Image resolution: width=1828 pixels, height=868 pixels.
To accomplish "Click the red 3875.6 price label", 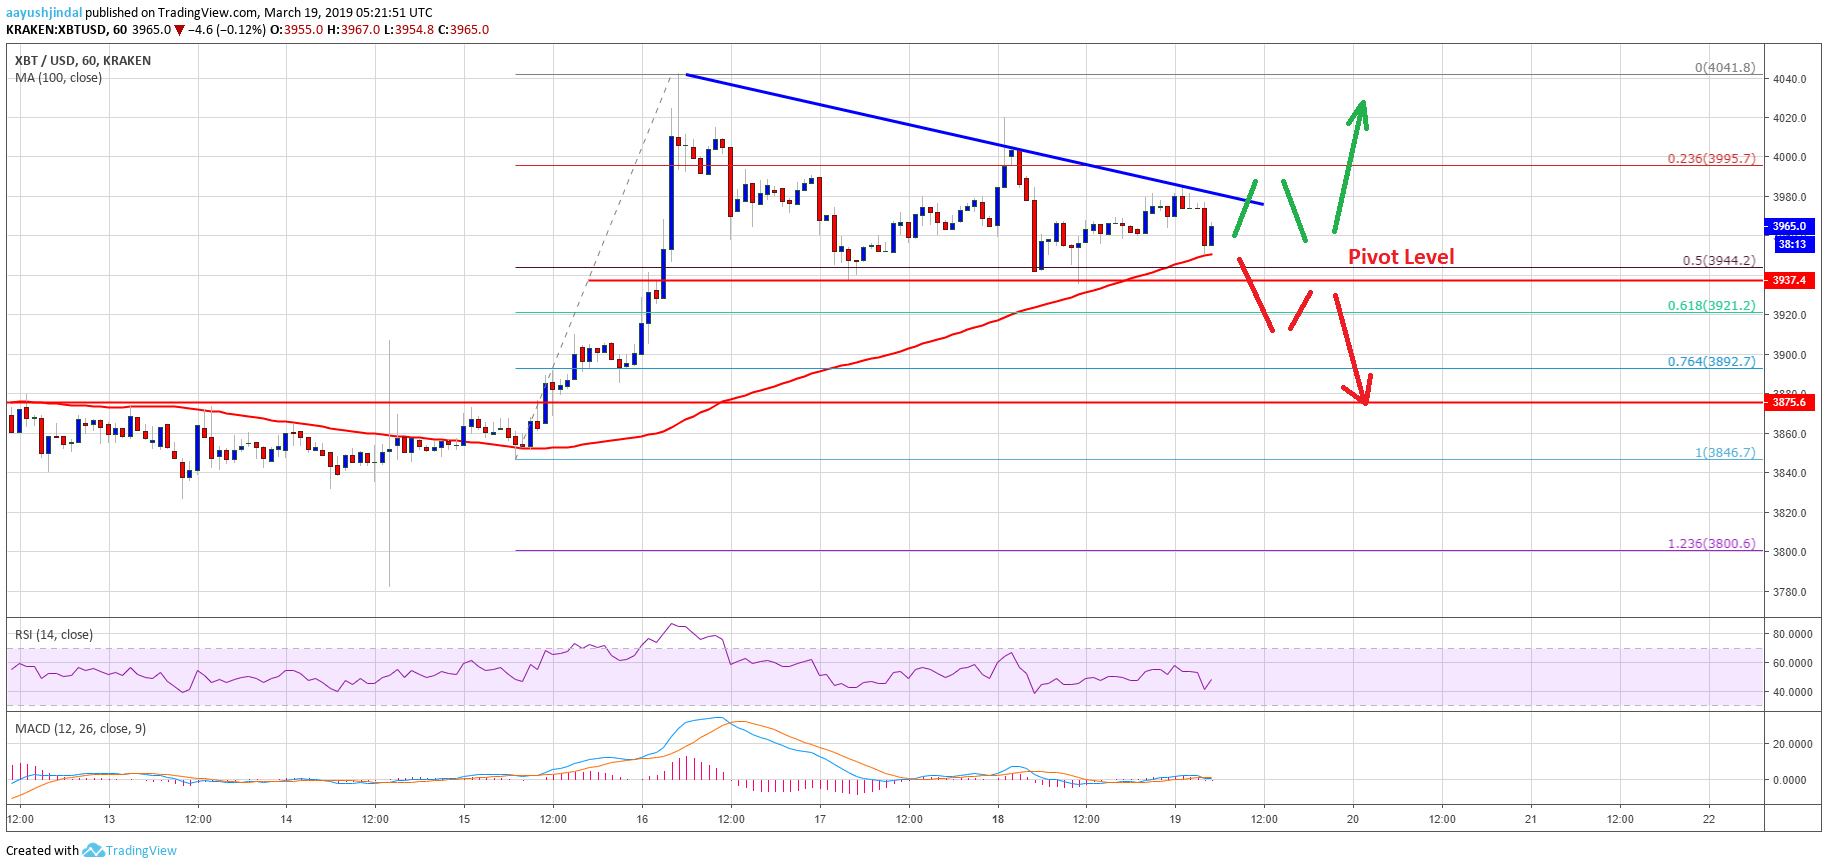I will 1789,403.
